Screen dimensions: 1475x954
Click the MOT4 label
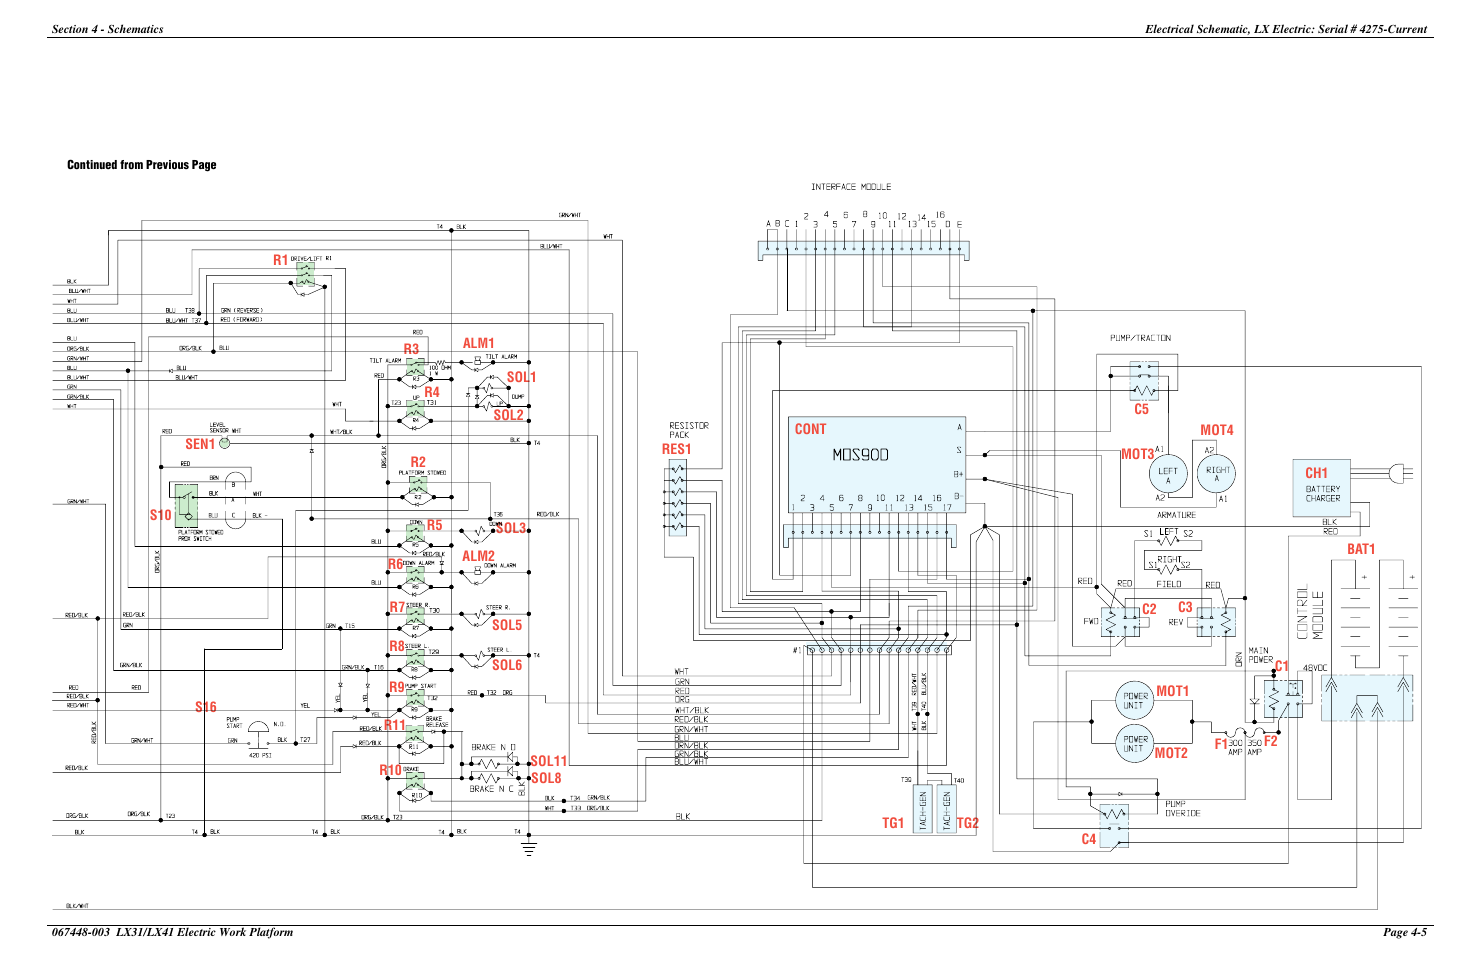(1217, 430)
